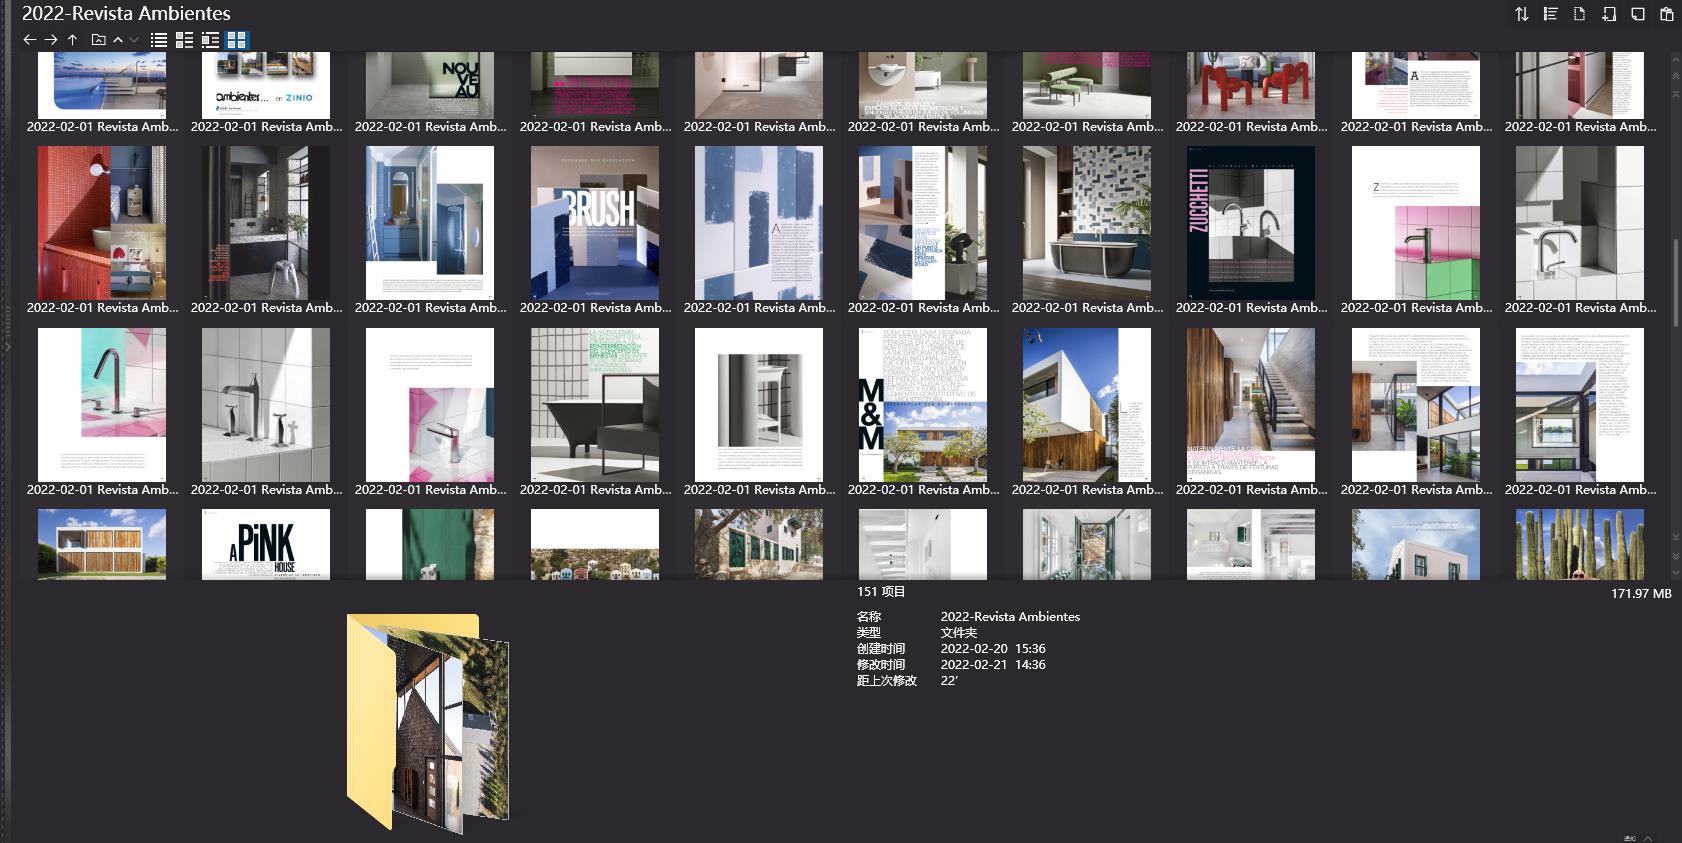Image resolution: width=1682 pixels, height=843 pixels.
Task: Open the black freestanding bathtub thumbnail
Action: point(1087,223)
